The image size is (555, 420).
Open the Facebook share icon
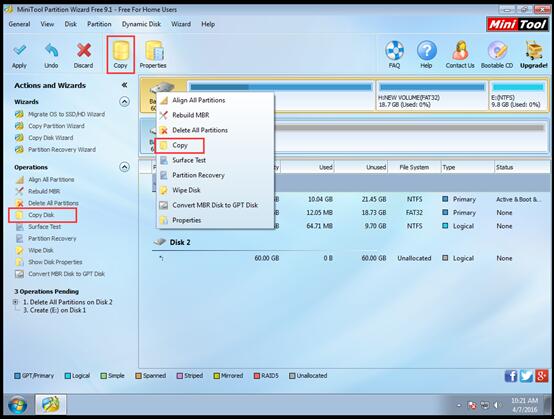coord(510,376)
